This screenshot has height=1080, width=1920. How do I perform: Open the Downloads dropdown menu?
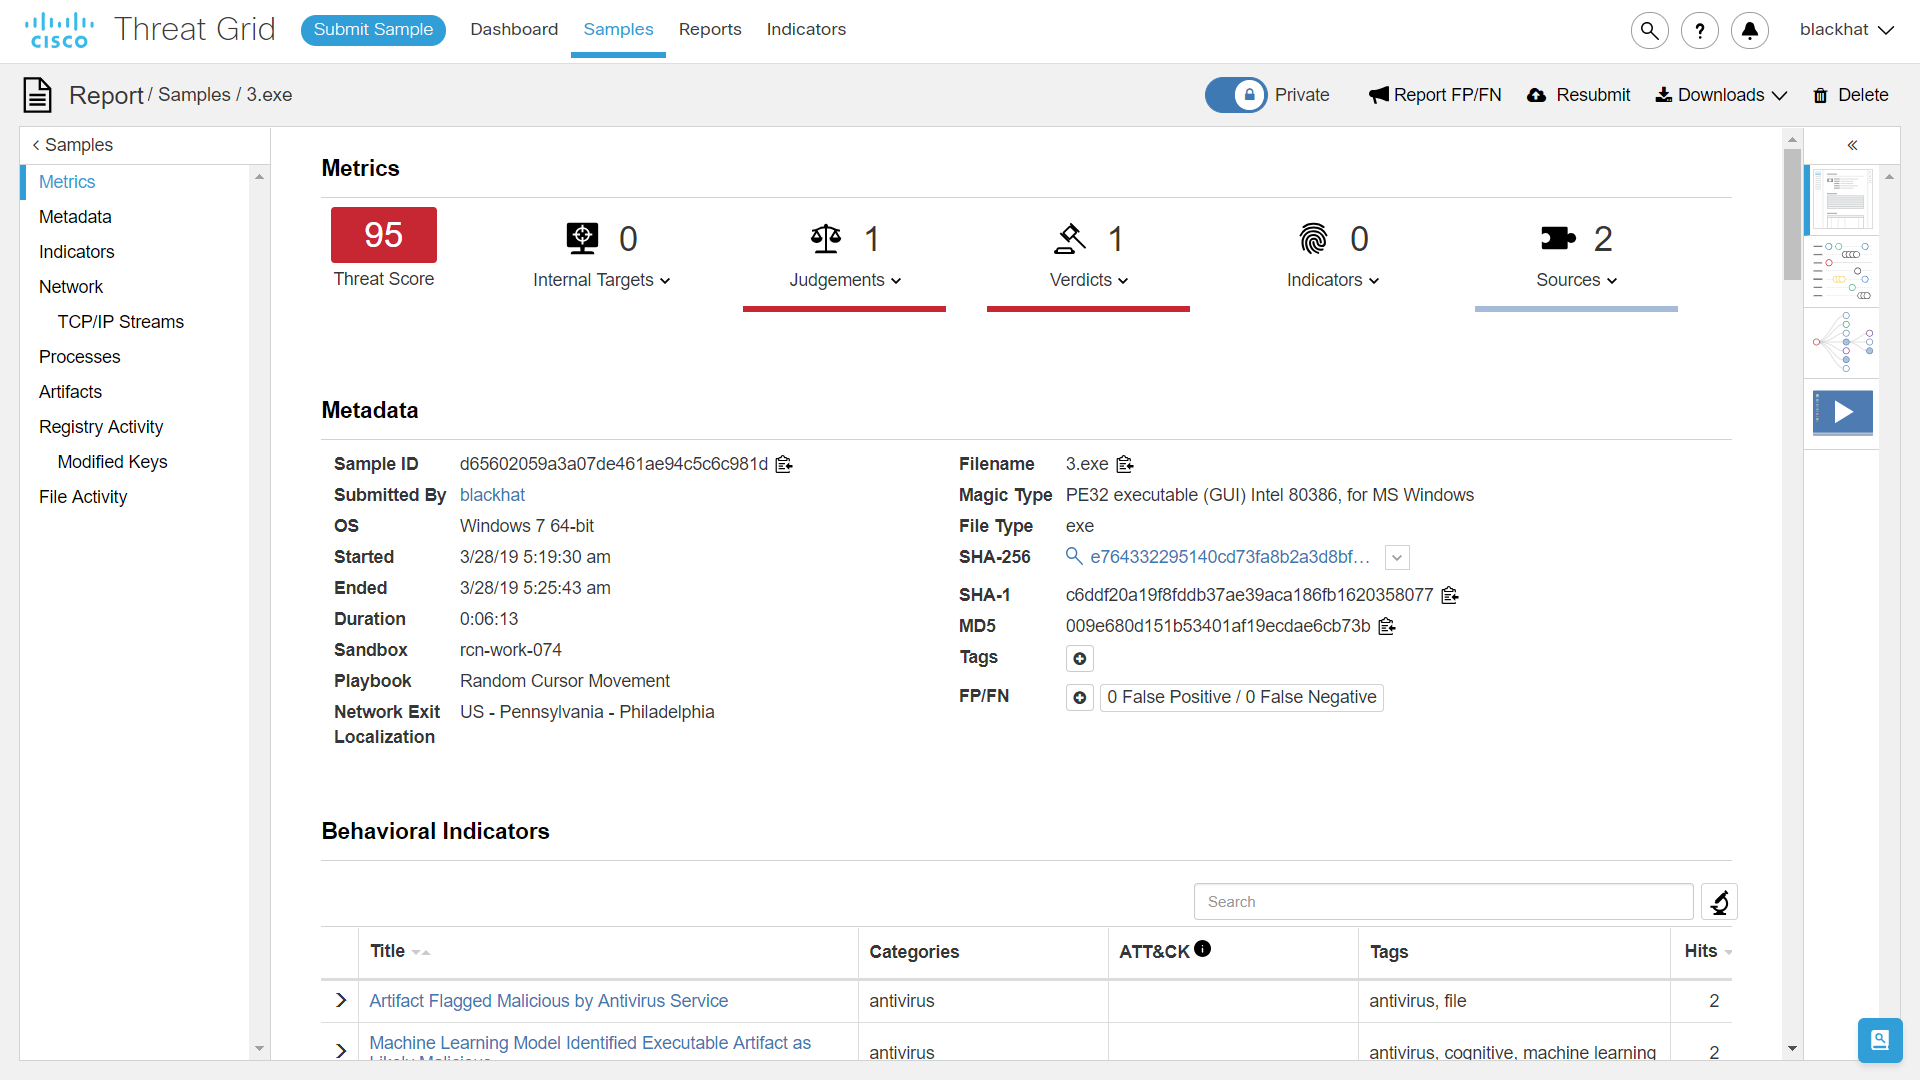click(1721, 95)
